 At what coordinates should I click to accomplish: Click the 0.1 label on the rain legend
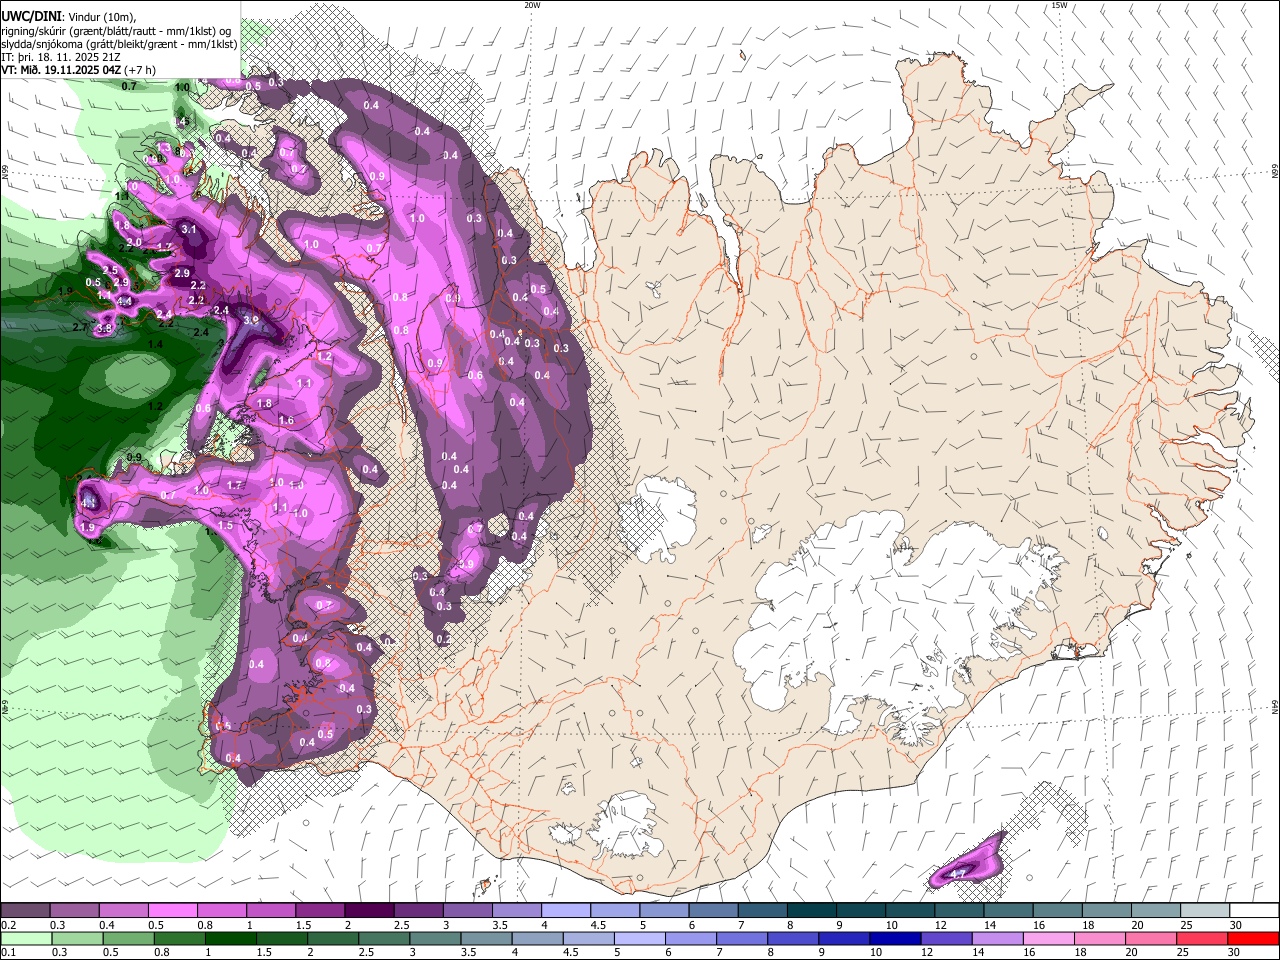(8, 953)
